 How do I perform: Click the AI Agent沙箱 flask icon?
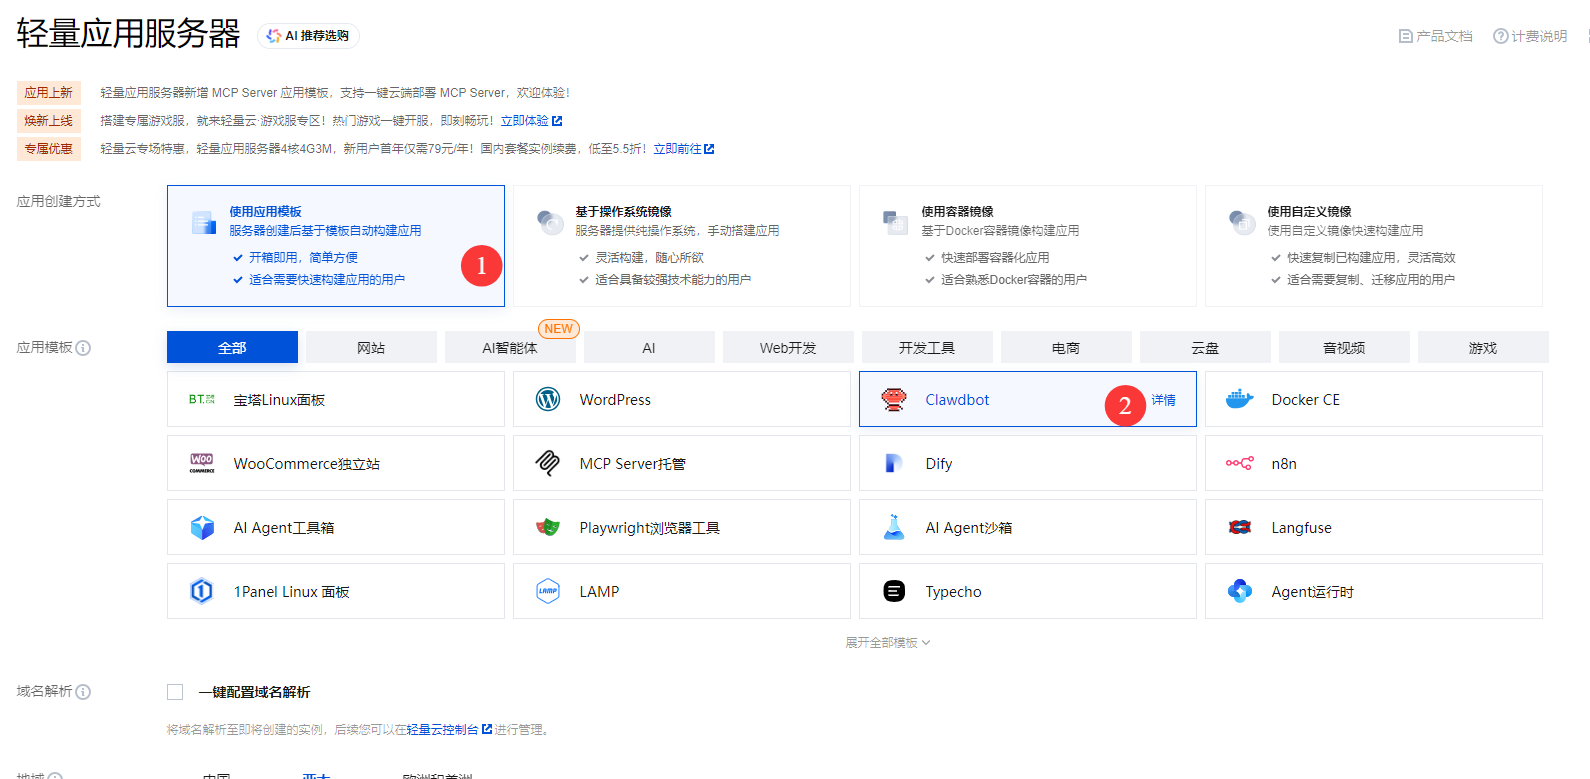(894, 527)
